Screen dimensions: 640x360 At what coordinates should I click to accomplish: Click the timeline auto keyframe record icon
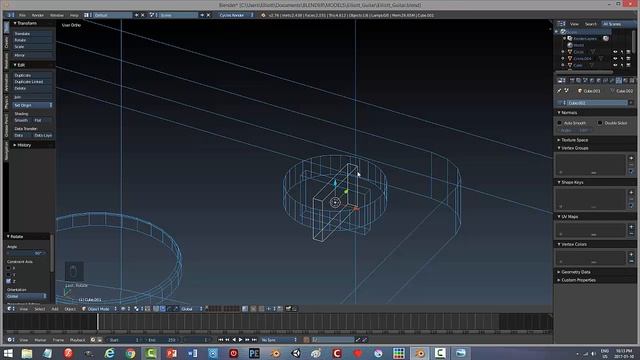tap(307, 340)
